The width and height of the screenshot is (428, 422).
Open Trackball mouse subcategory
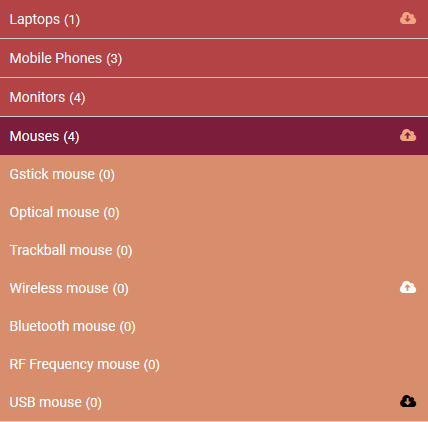(x=214, y=250)
